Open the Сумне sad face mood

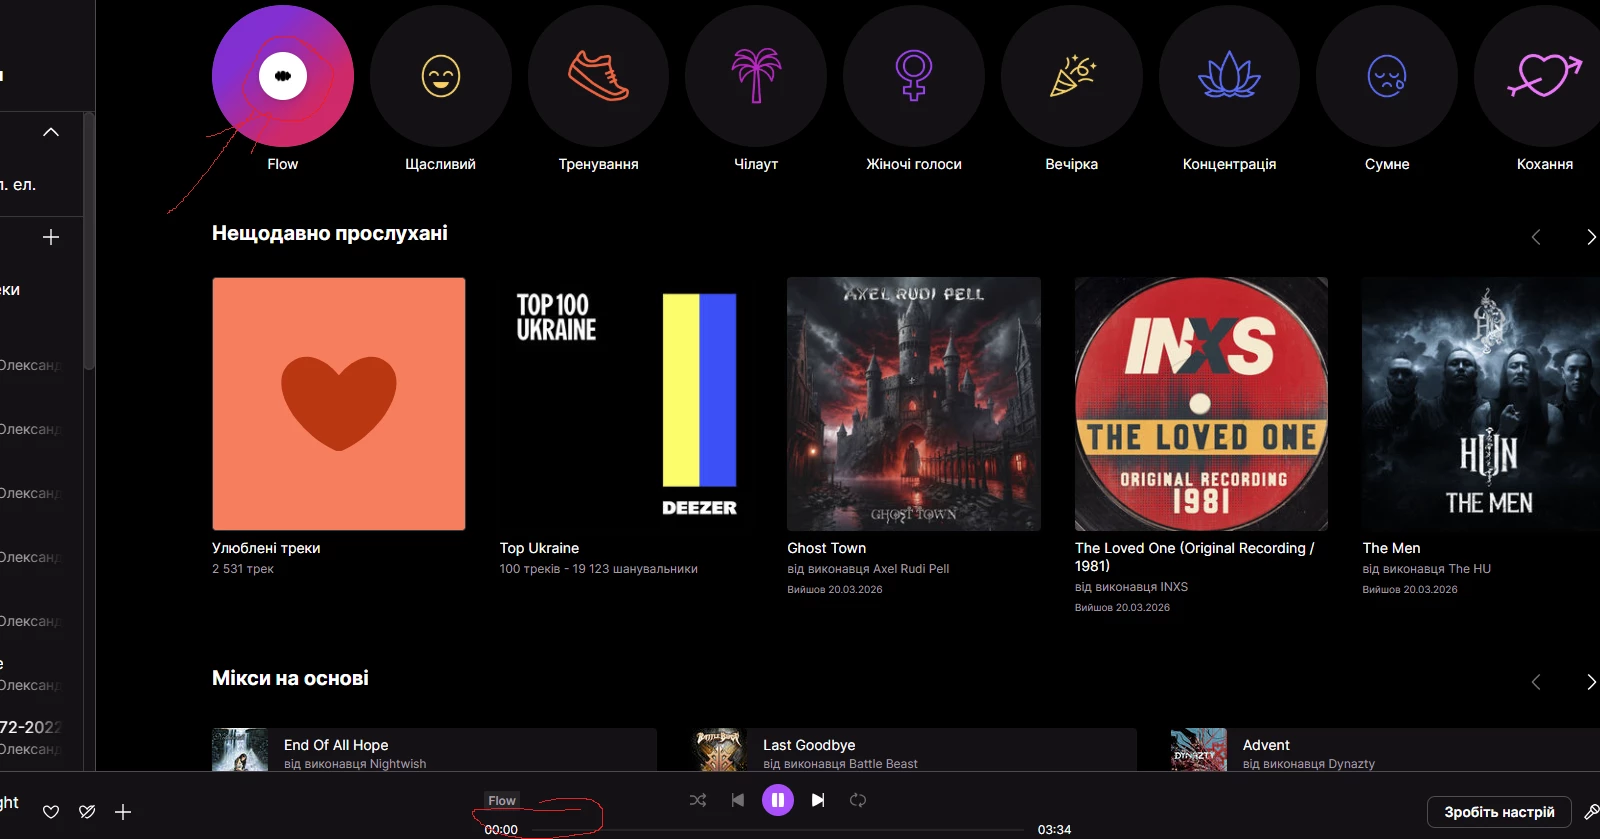(x=1387, y=76)
